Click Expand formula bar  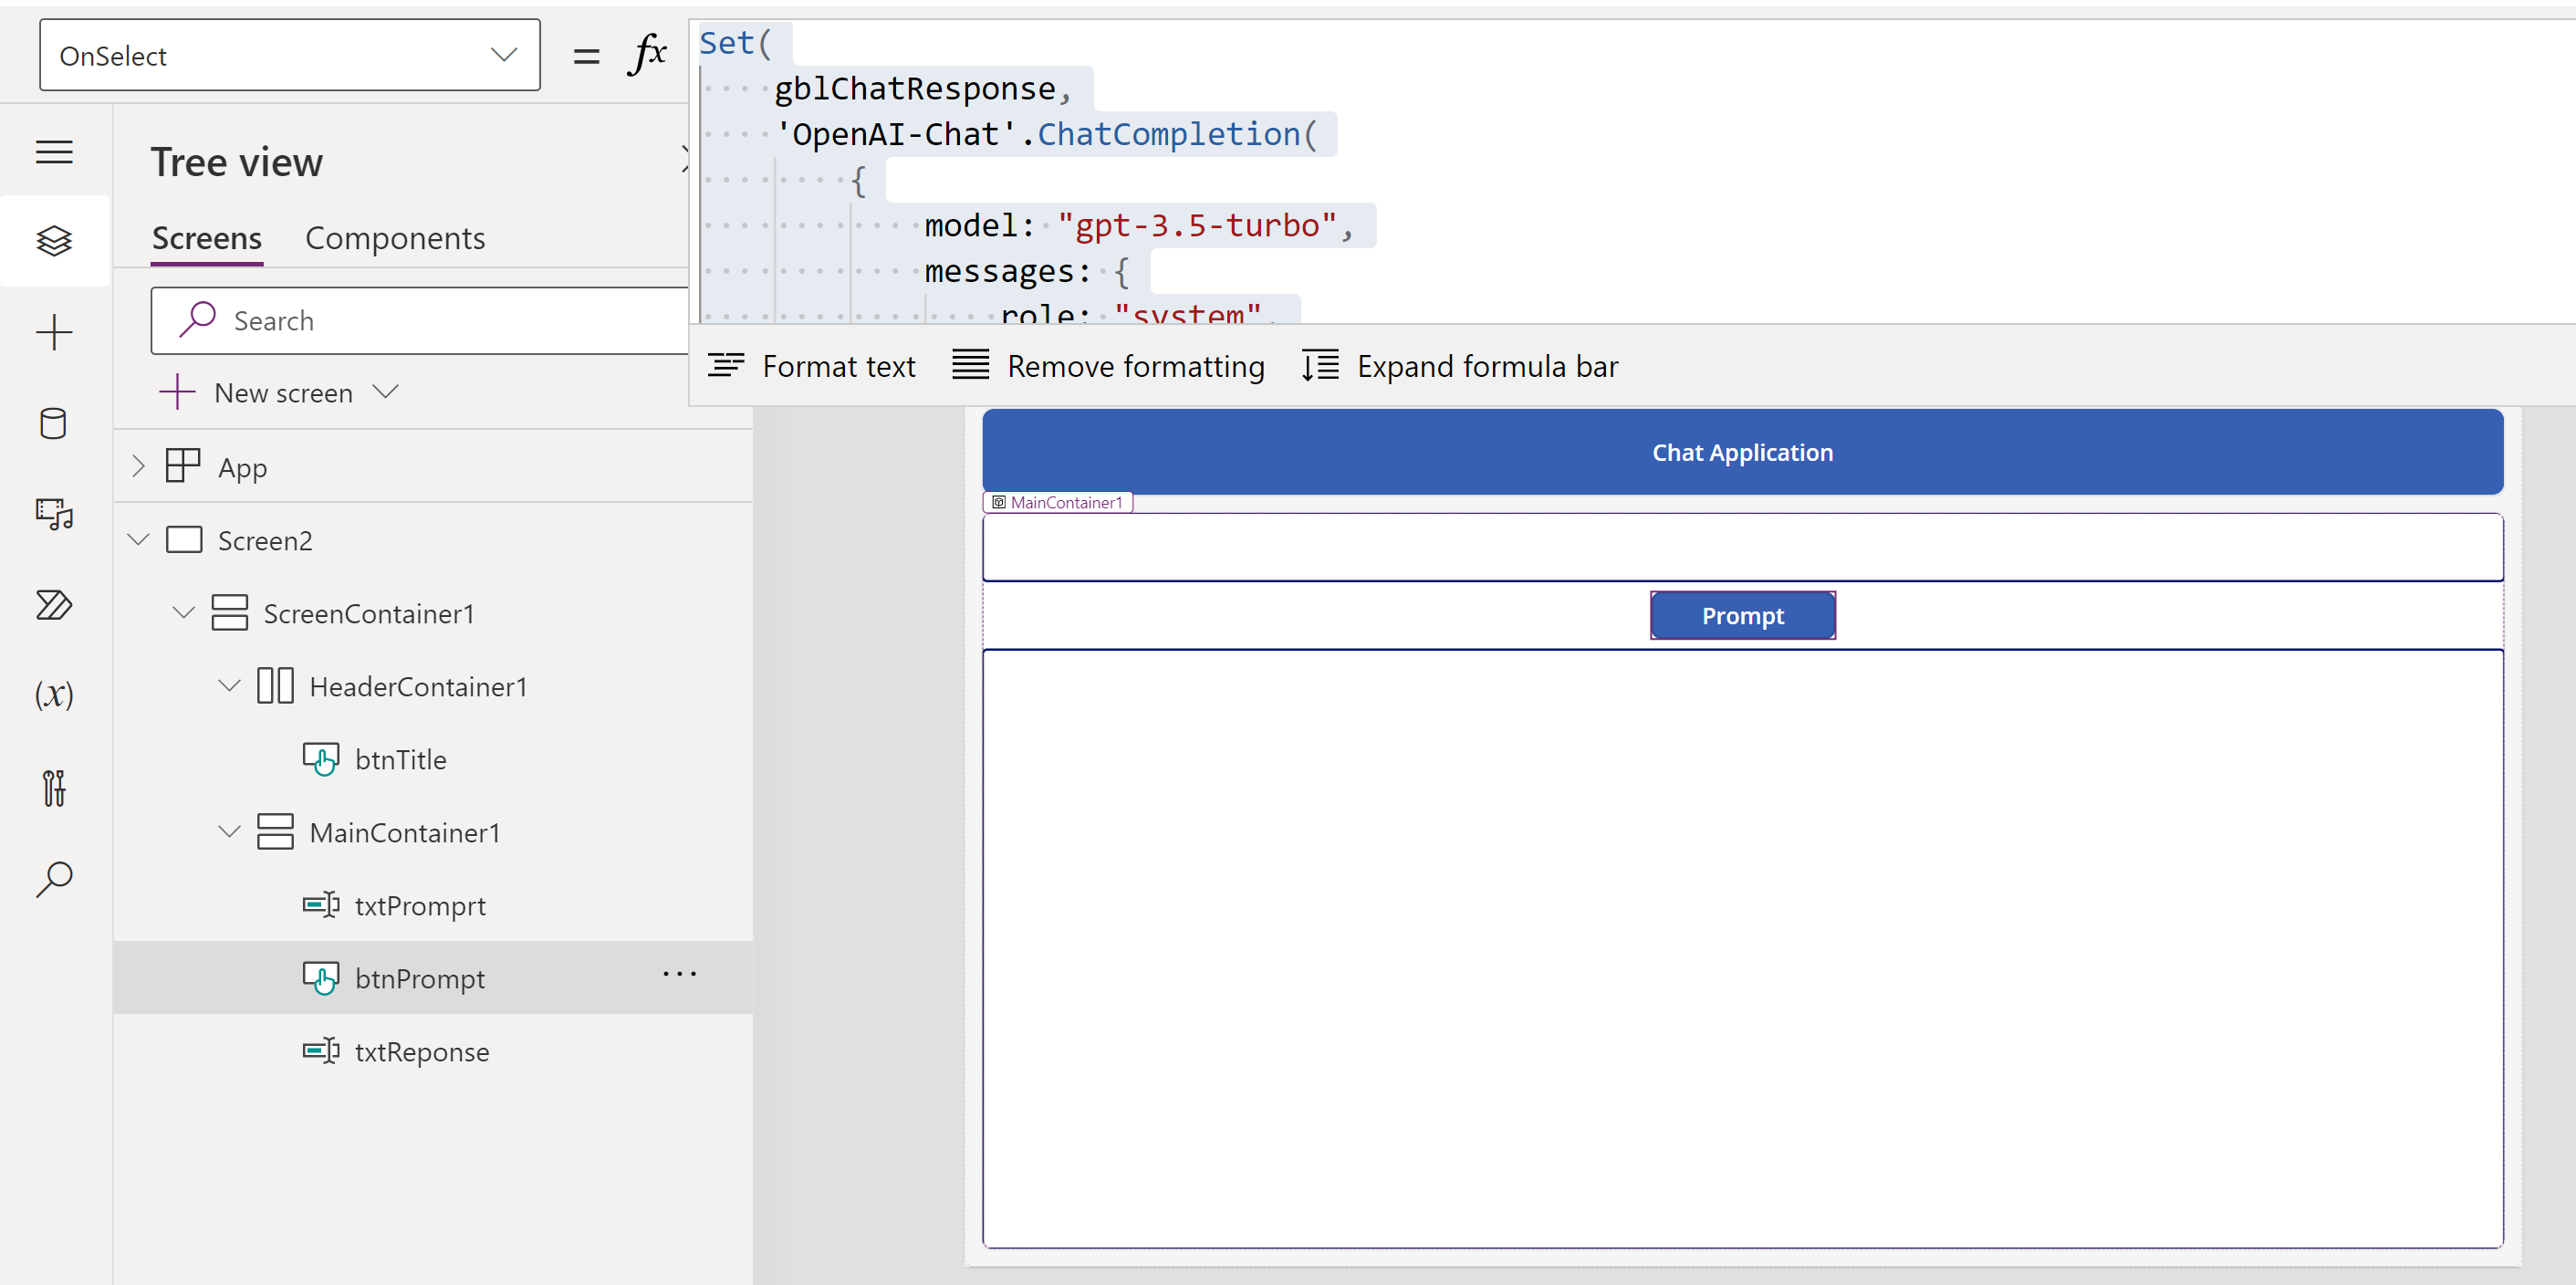tap(1460, 366)
